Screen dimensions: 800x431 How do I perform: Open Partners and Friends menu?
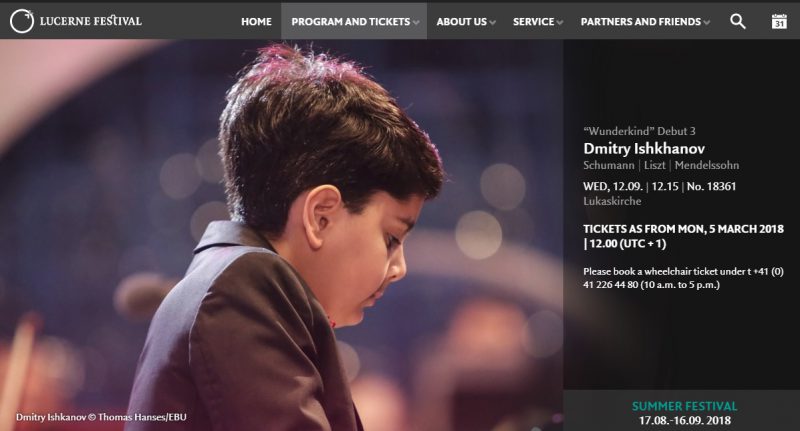(640, 21)
